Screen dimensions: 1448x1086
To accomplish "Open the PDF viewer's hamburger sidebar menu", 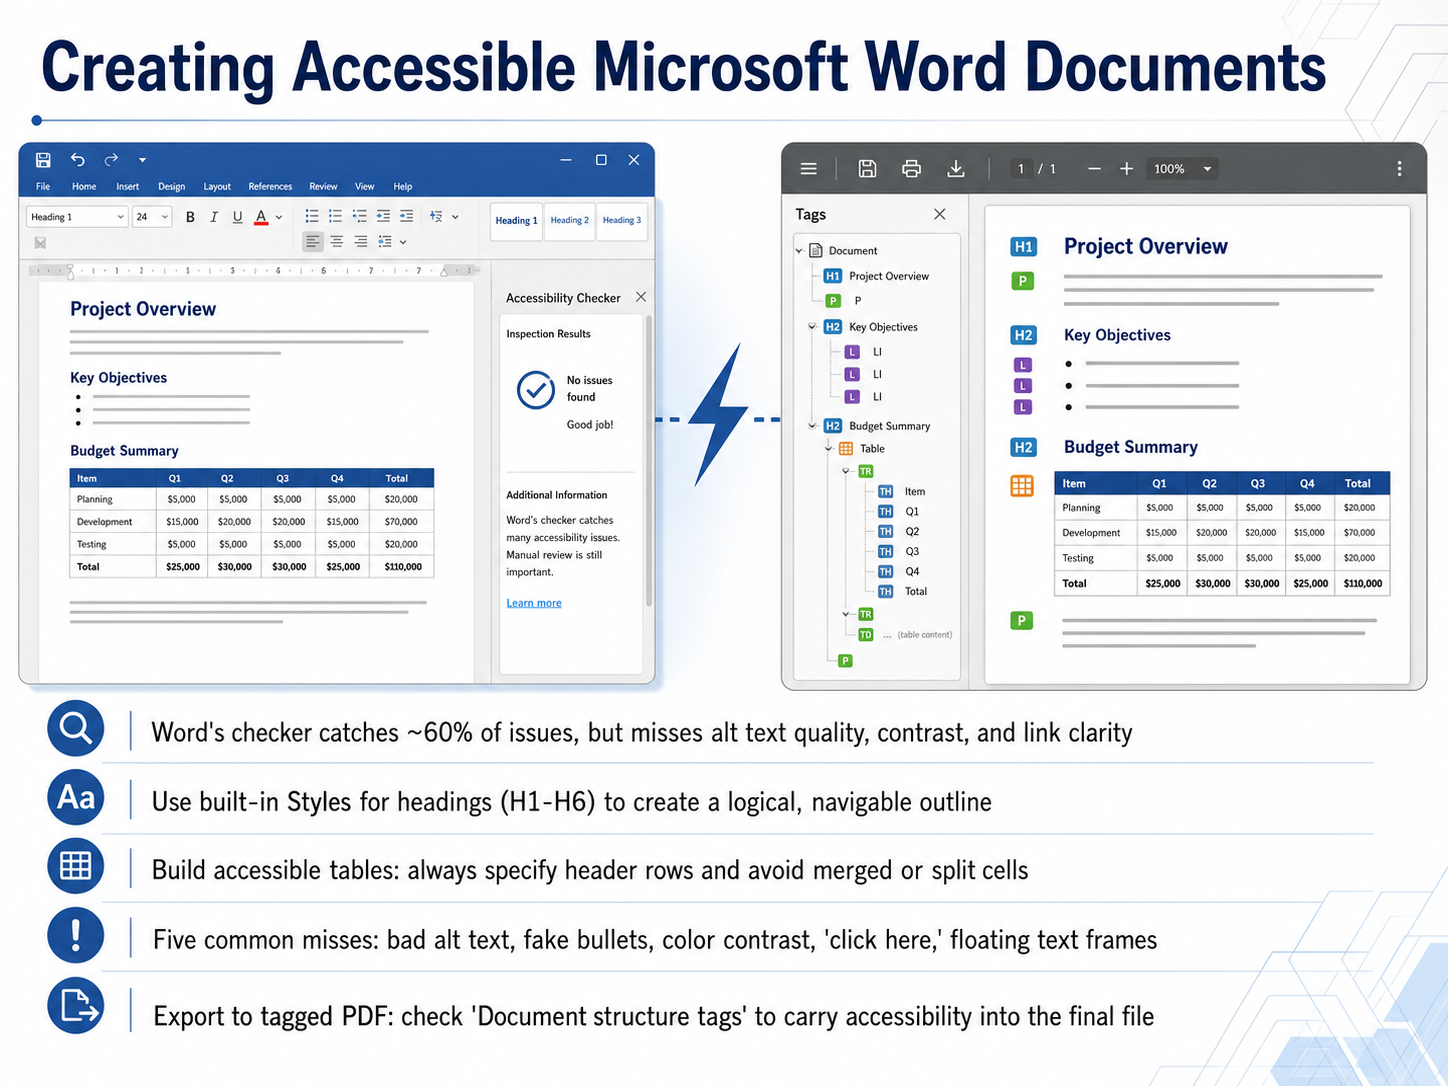I will click(809, 169).
